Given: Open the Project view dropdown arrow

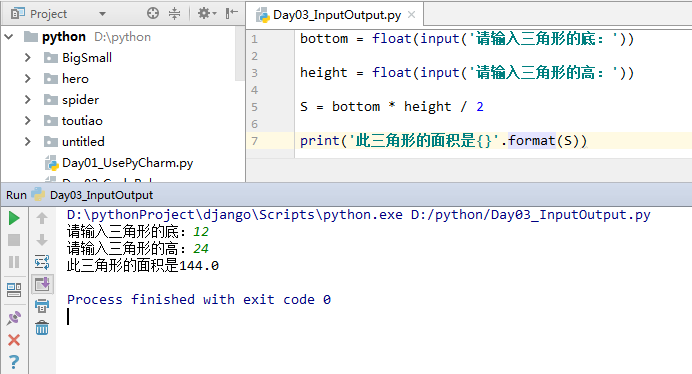Looking at the screenshot, I should [102, 14].
